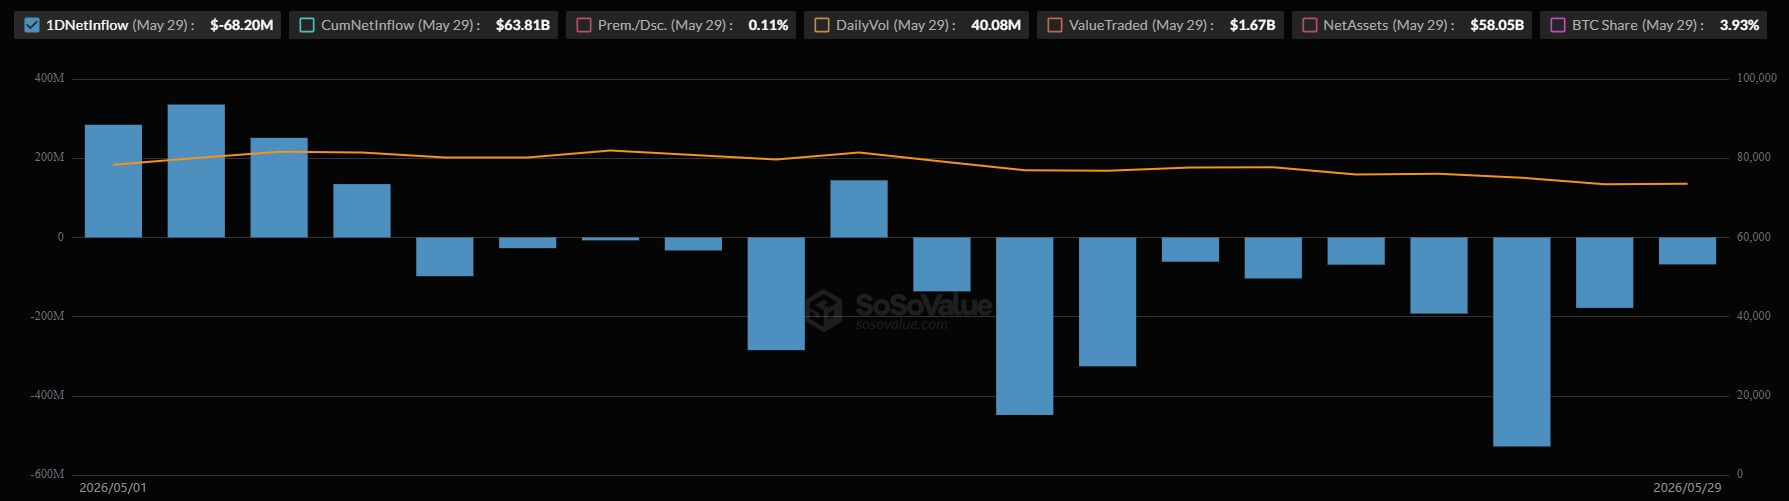Screen dimensions: 1789x501
Task: Click the -600M left axis label
Action: (x=47, y=474)
